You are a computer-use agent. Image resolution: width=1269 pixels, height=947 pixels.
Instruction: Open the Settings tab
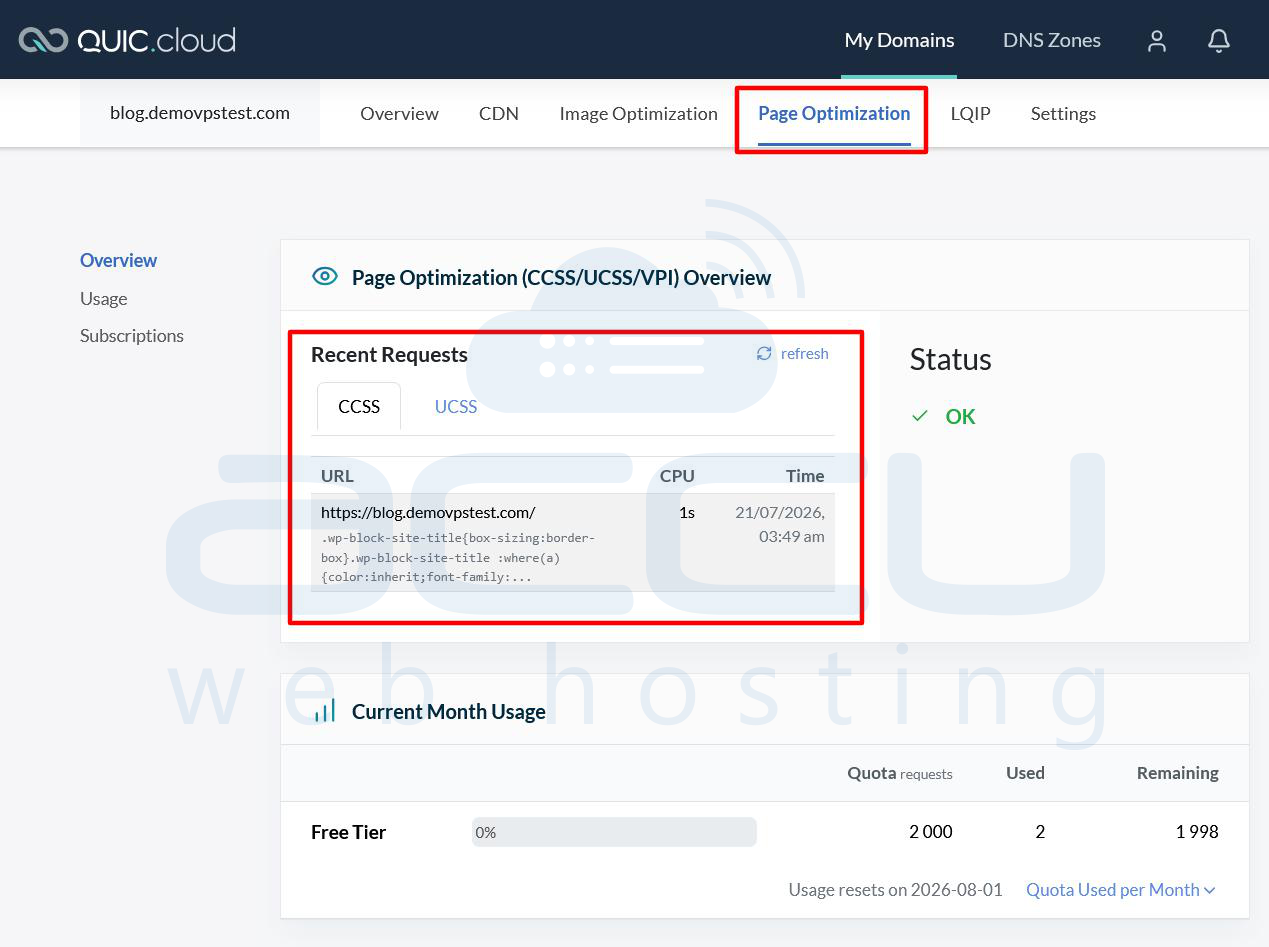(1063, 113)
